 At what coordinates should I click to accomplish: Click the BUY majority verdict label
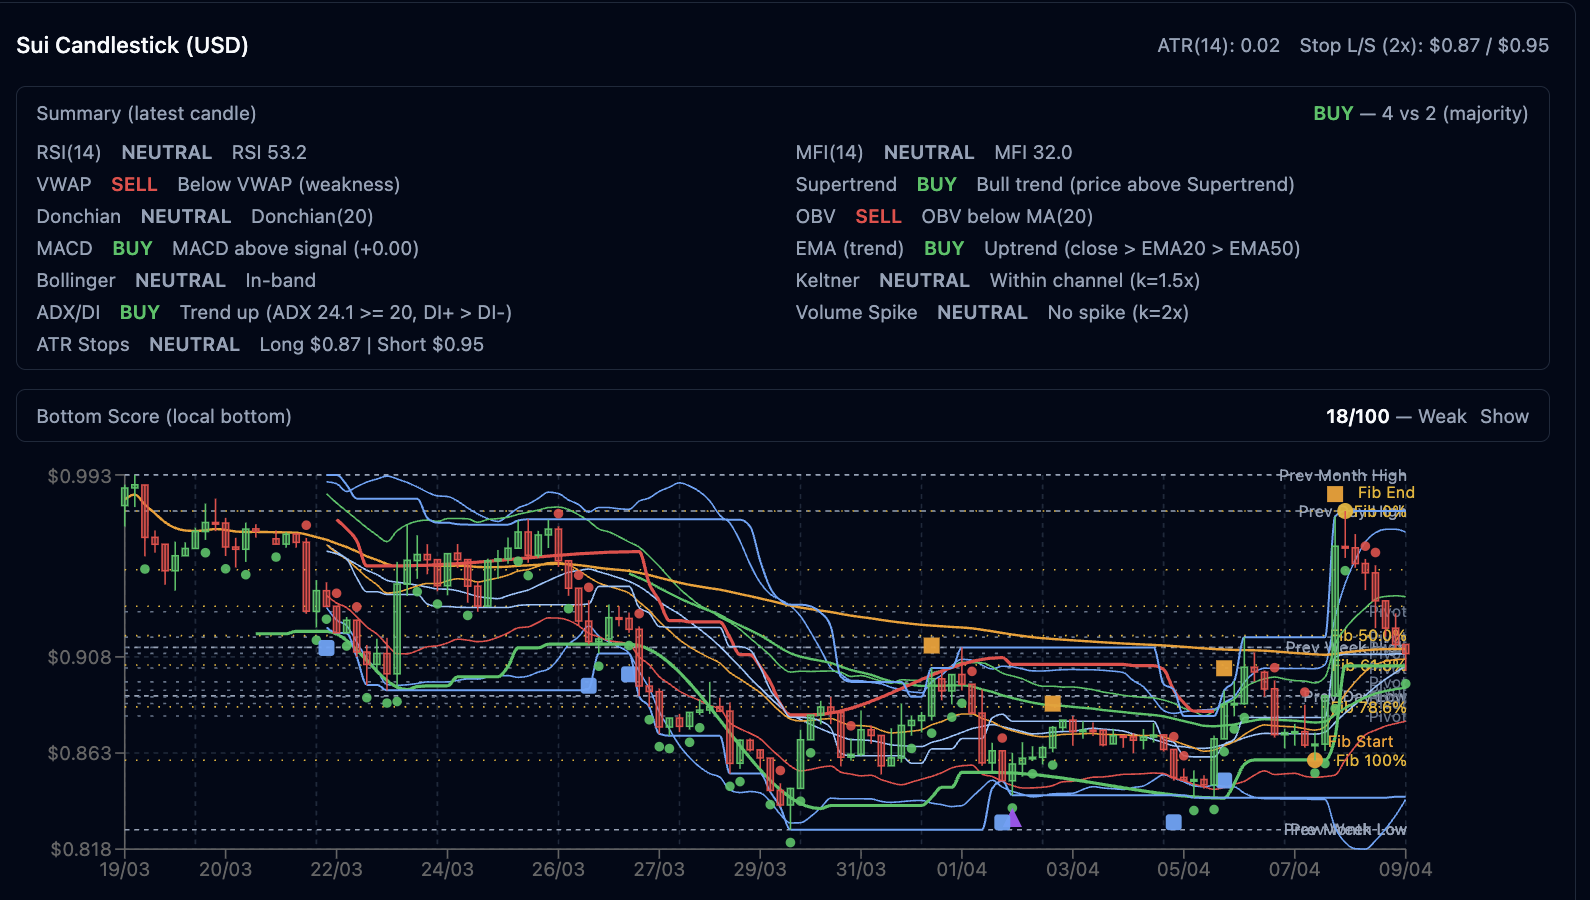[1332, 113]
